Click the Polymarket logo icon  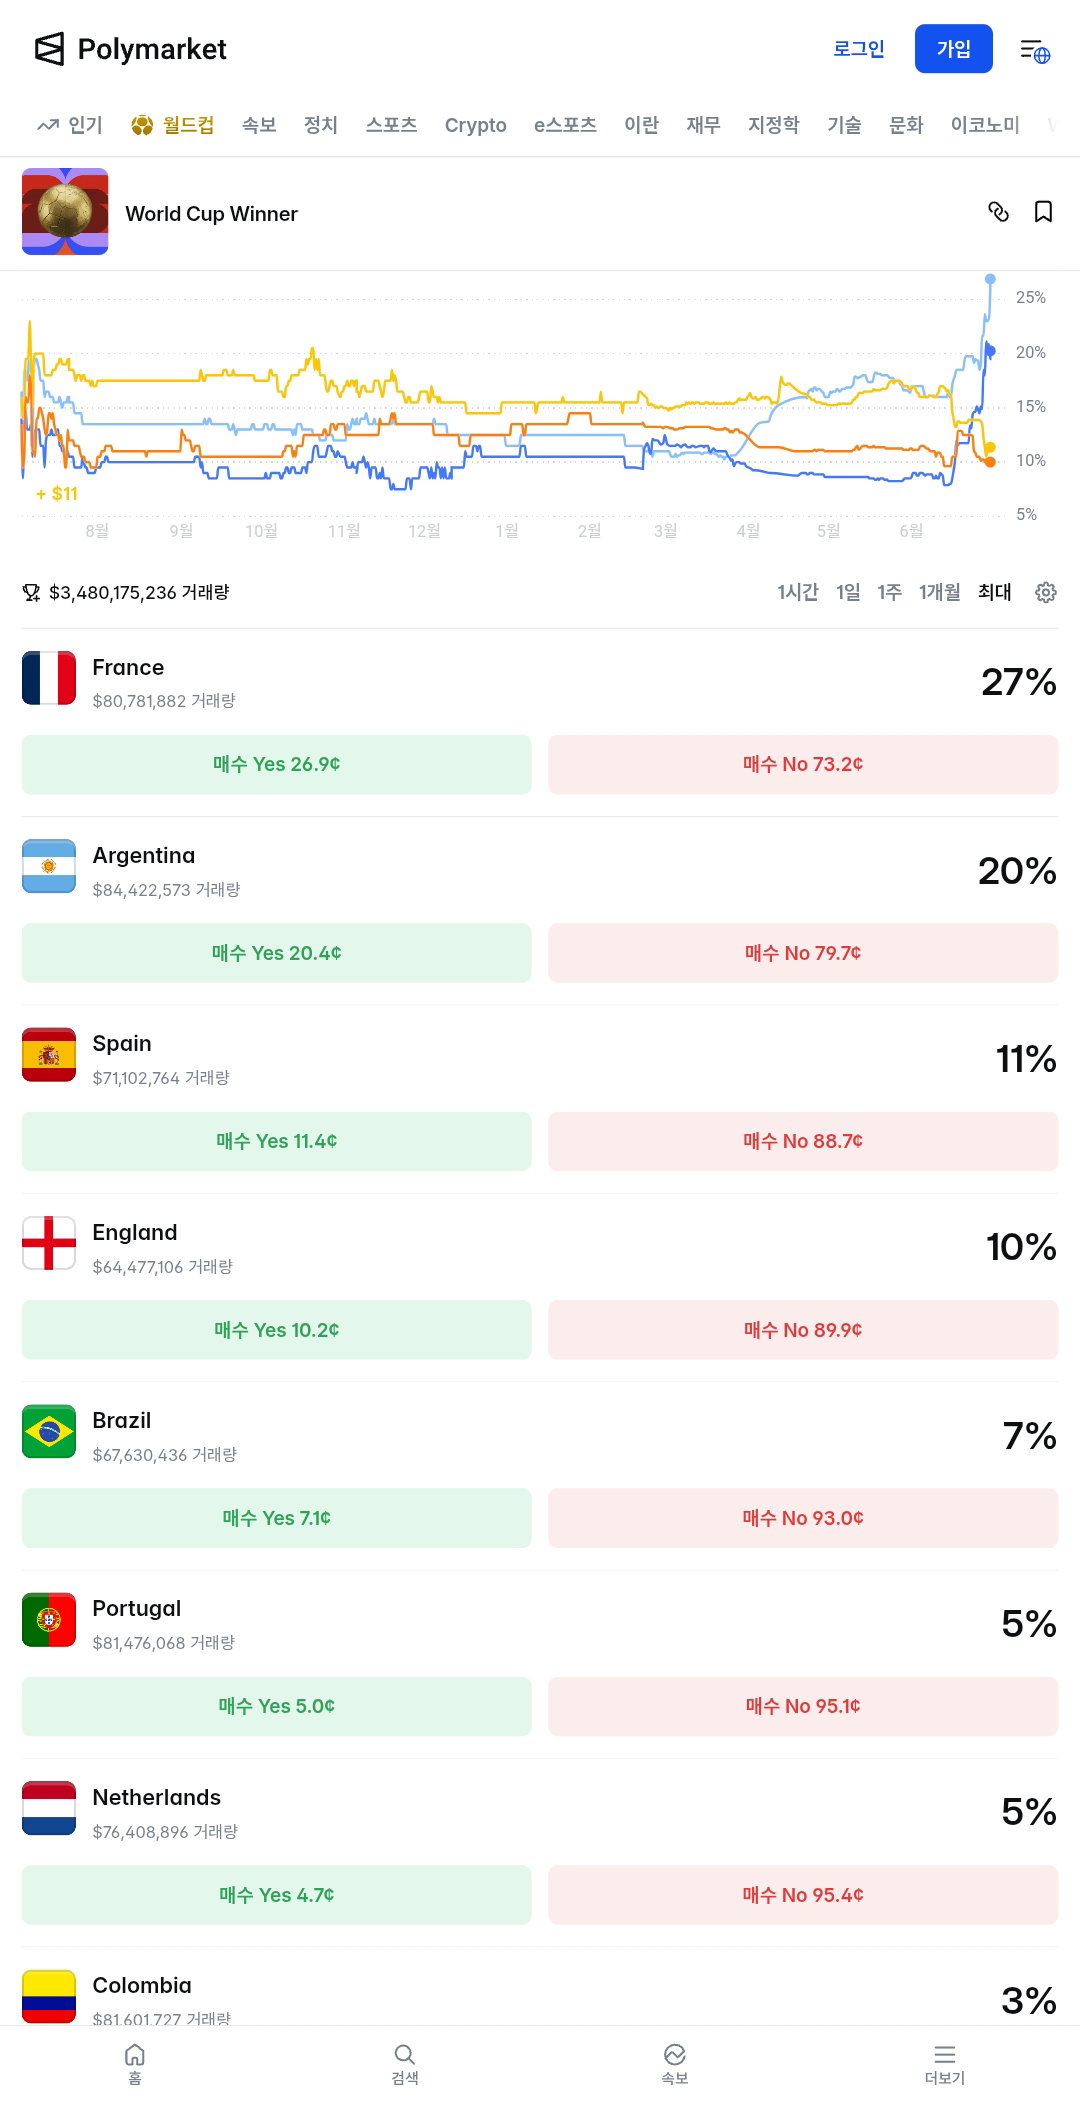(x=49, y=49)
